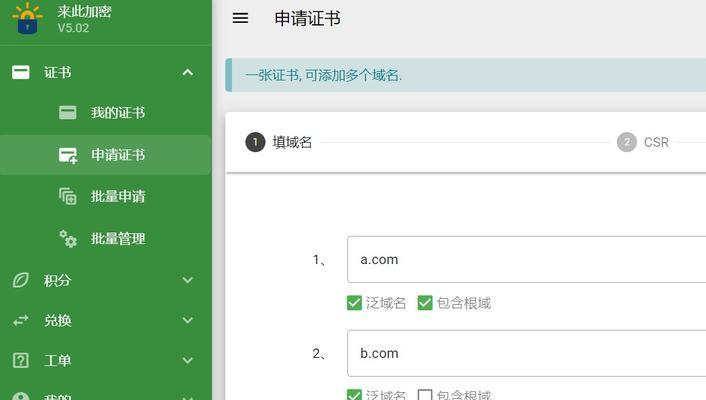
Task: Open the hamburger menu icon
Action: pyautogui.click(x=240, y=18)
